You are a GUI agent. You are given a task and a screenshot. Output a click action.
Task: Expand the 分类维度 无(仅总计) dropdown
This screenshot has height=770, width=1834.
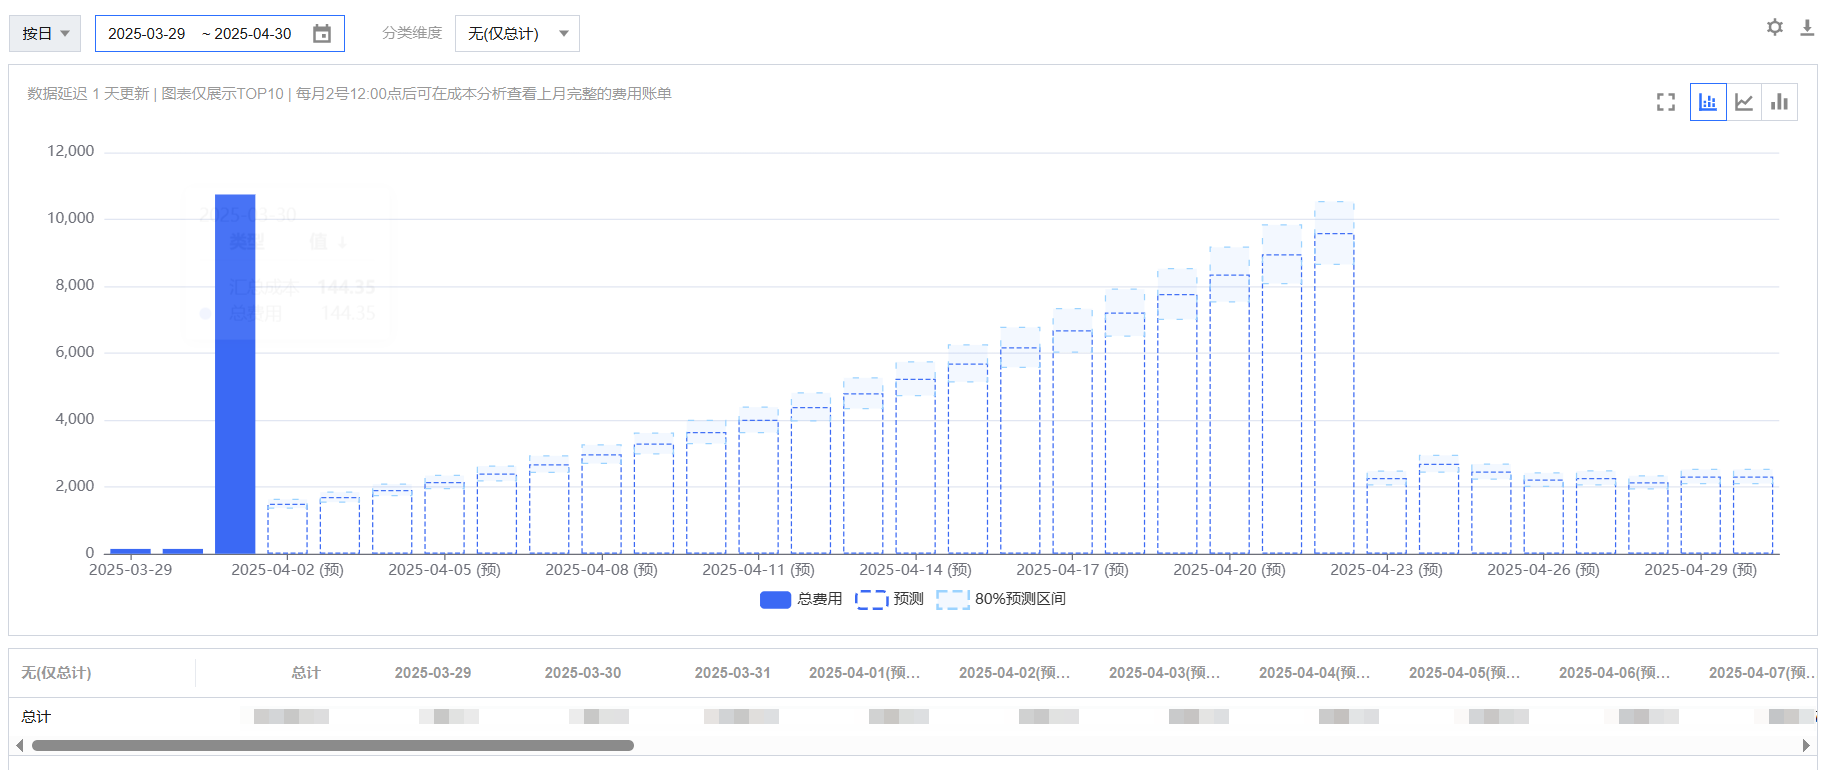click(517, 34)
